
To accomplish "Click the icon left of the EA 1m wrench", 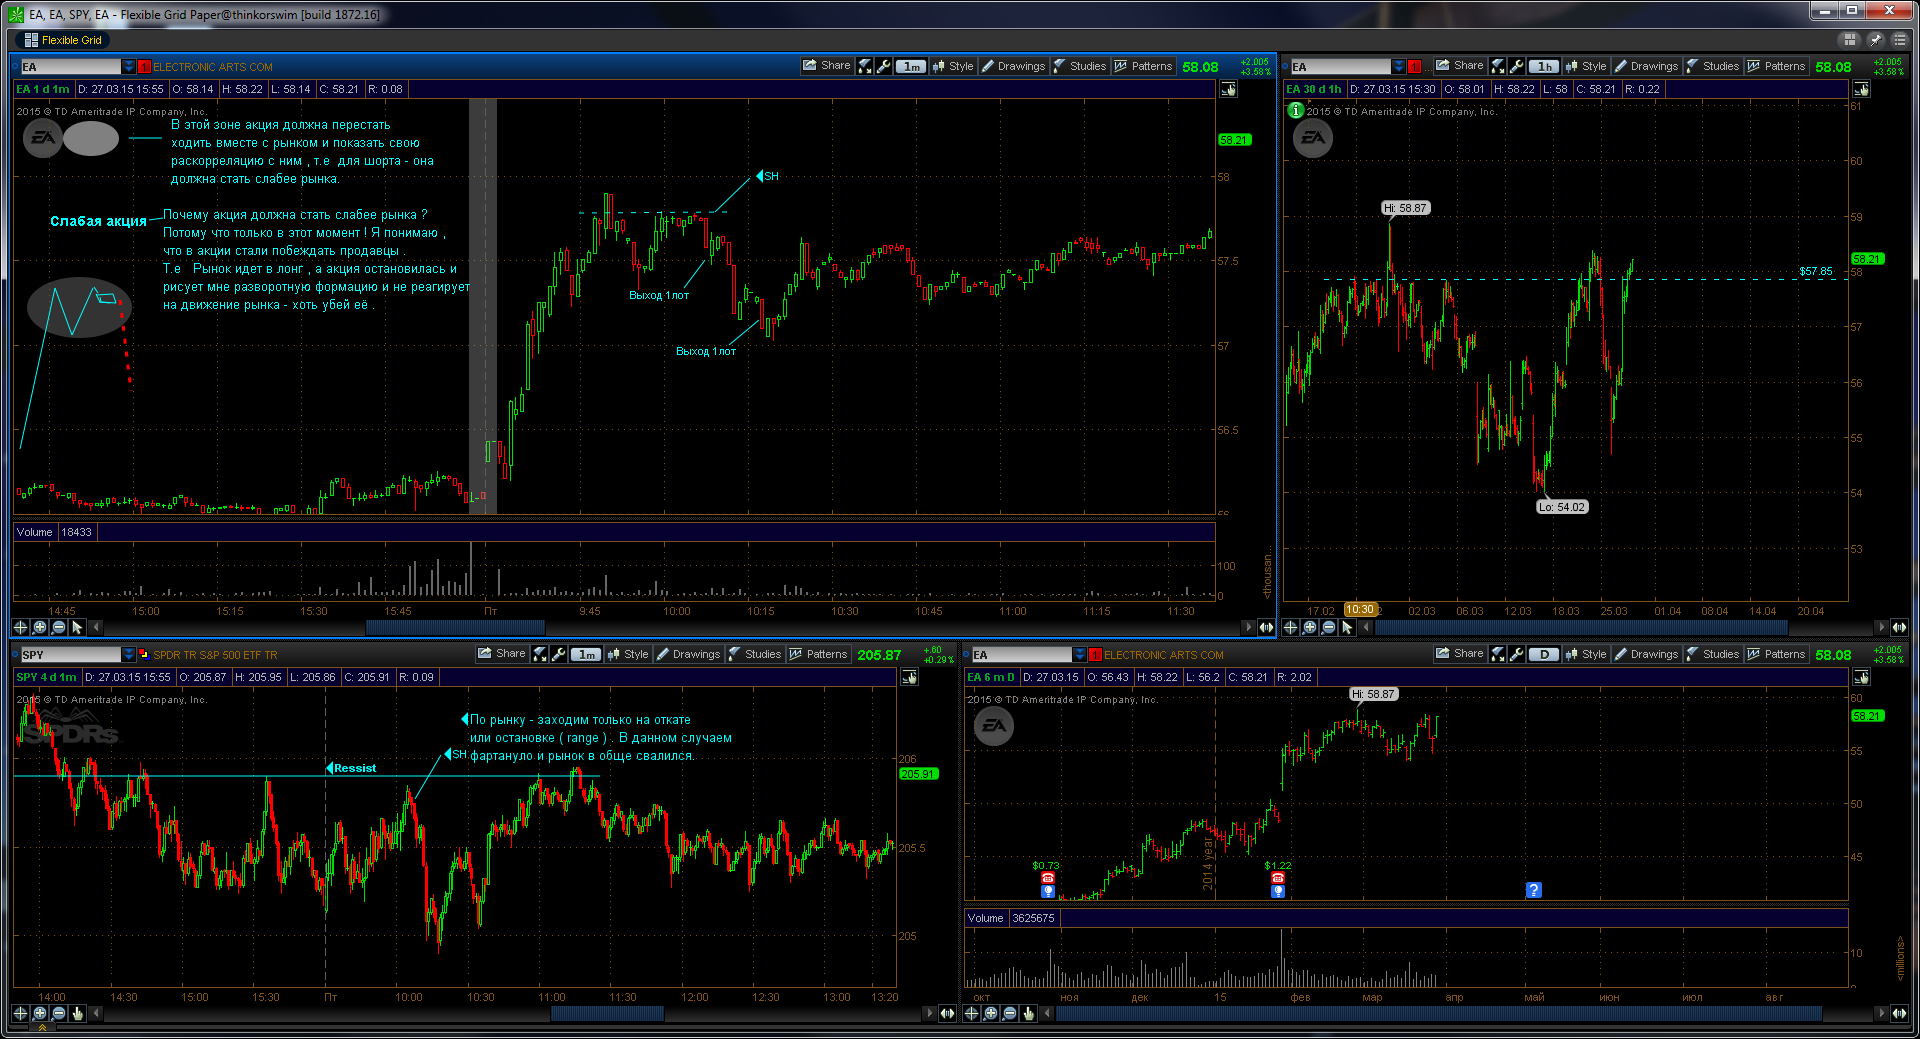I will tap(865, 66).
